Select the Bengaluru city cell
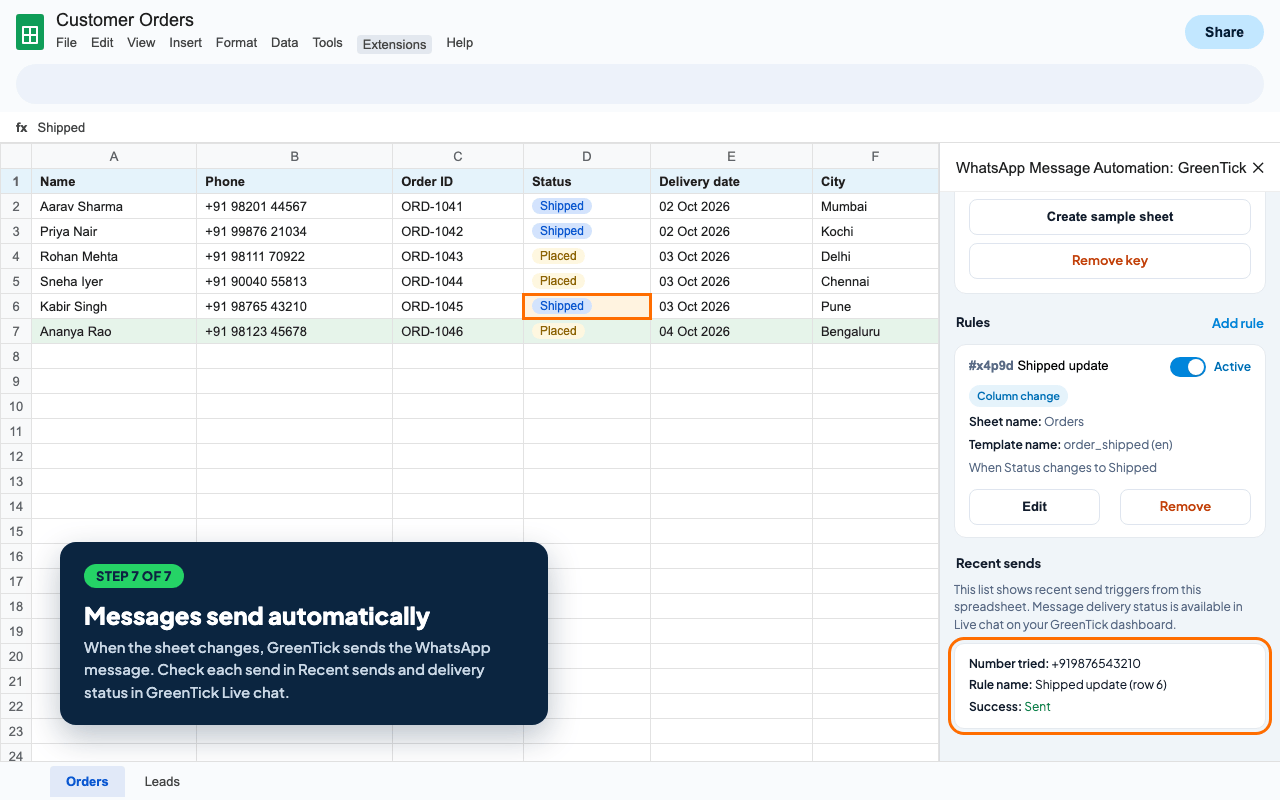Viewport: 1280px width, 800px height. [x=875, y=331]
